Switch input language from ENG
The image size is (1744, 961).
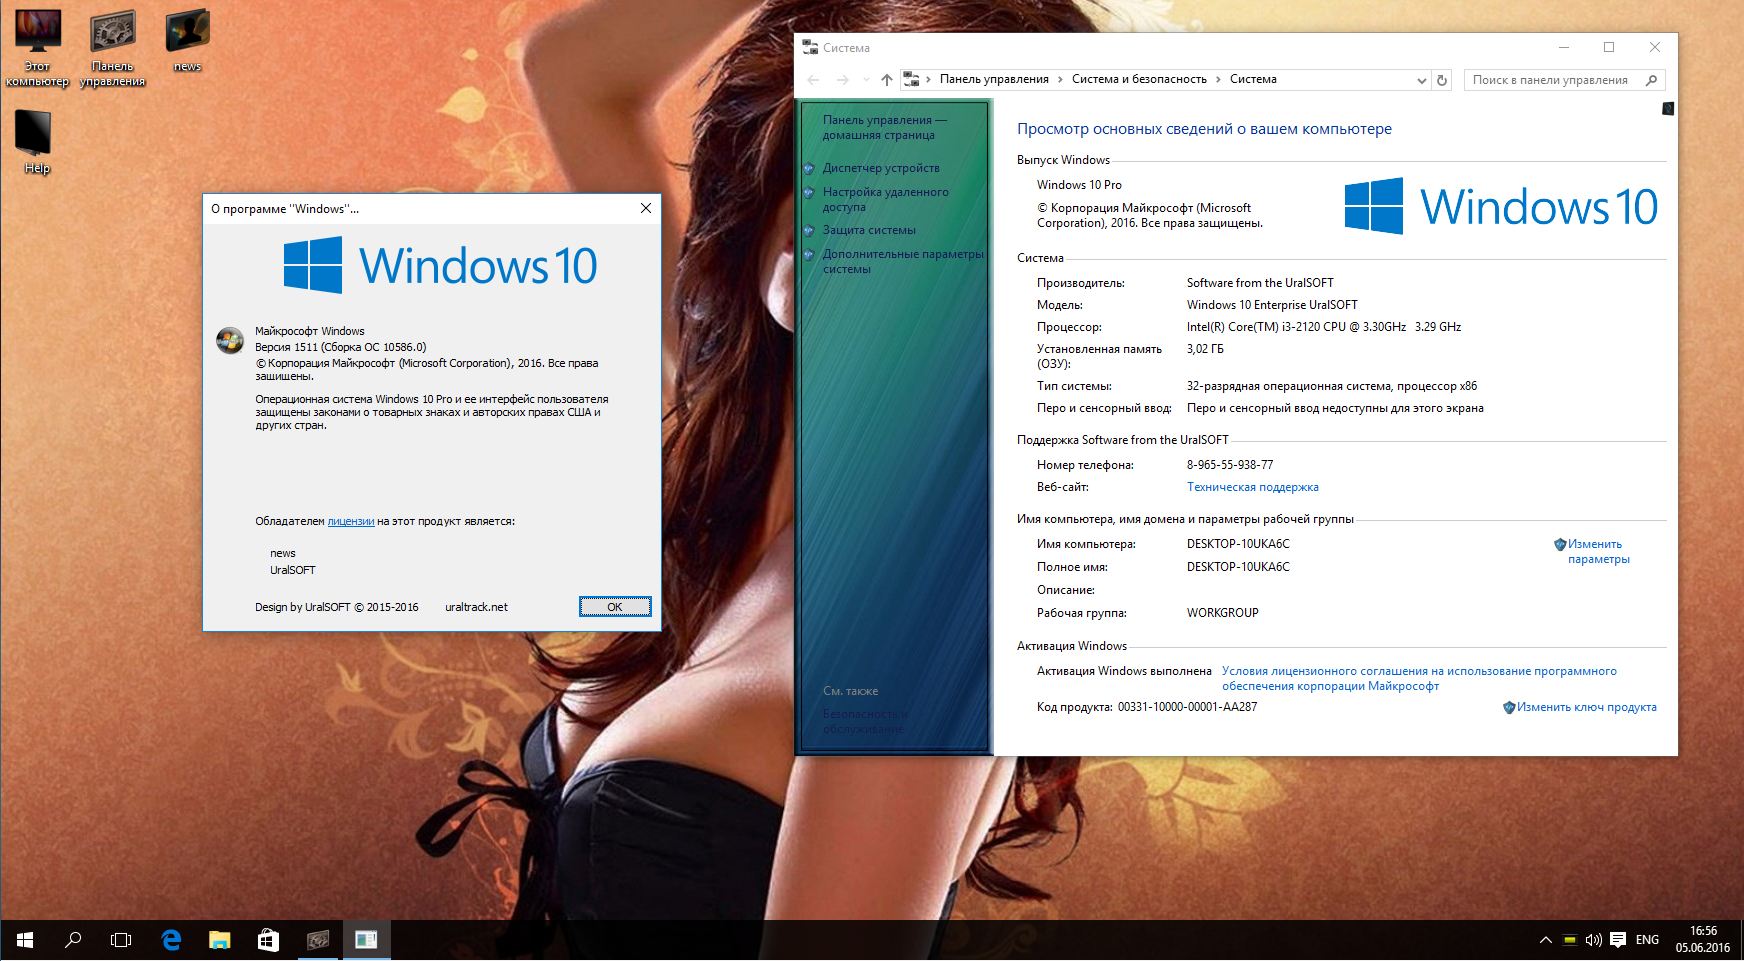point(1647,940)
